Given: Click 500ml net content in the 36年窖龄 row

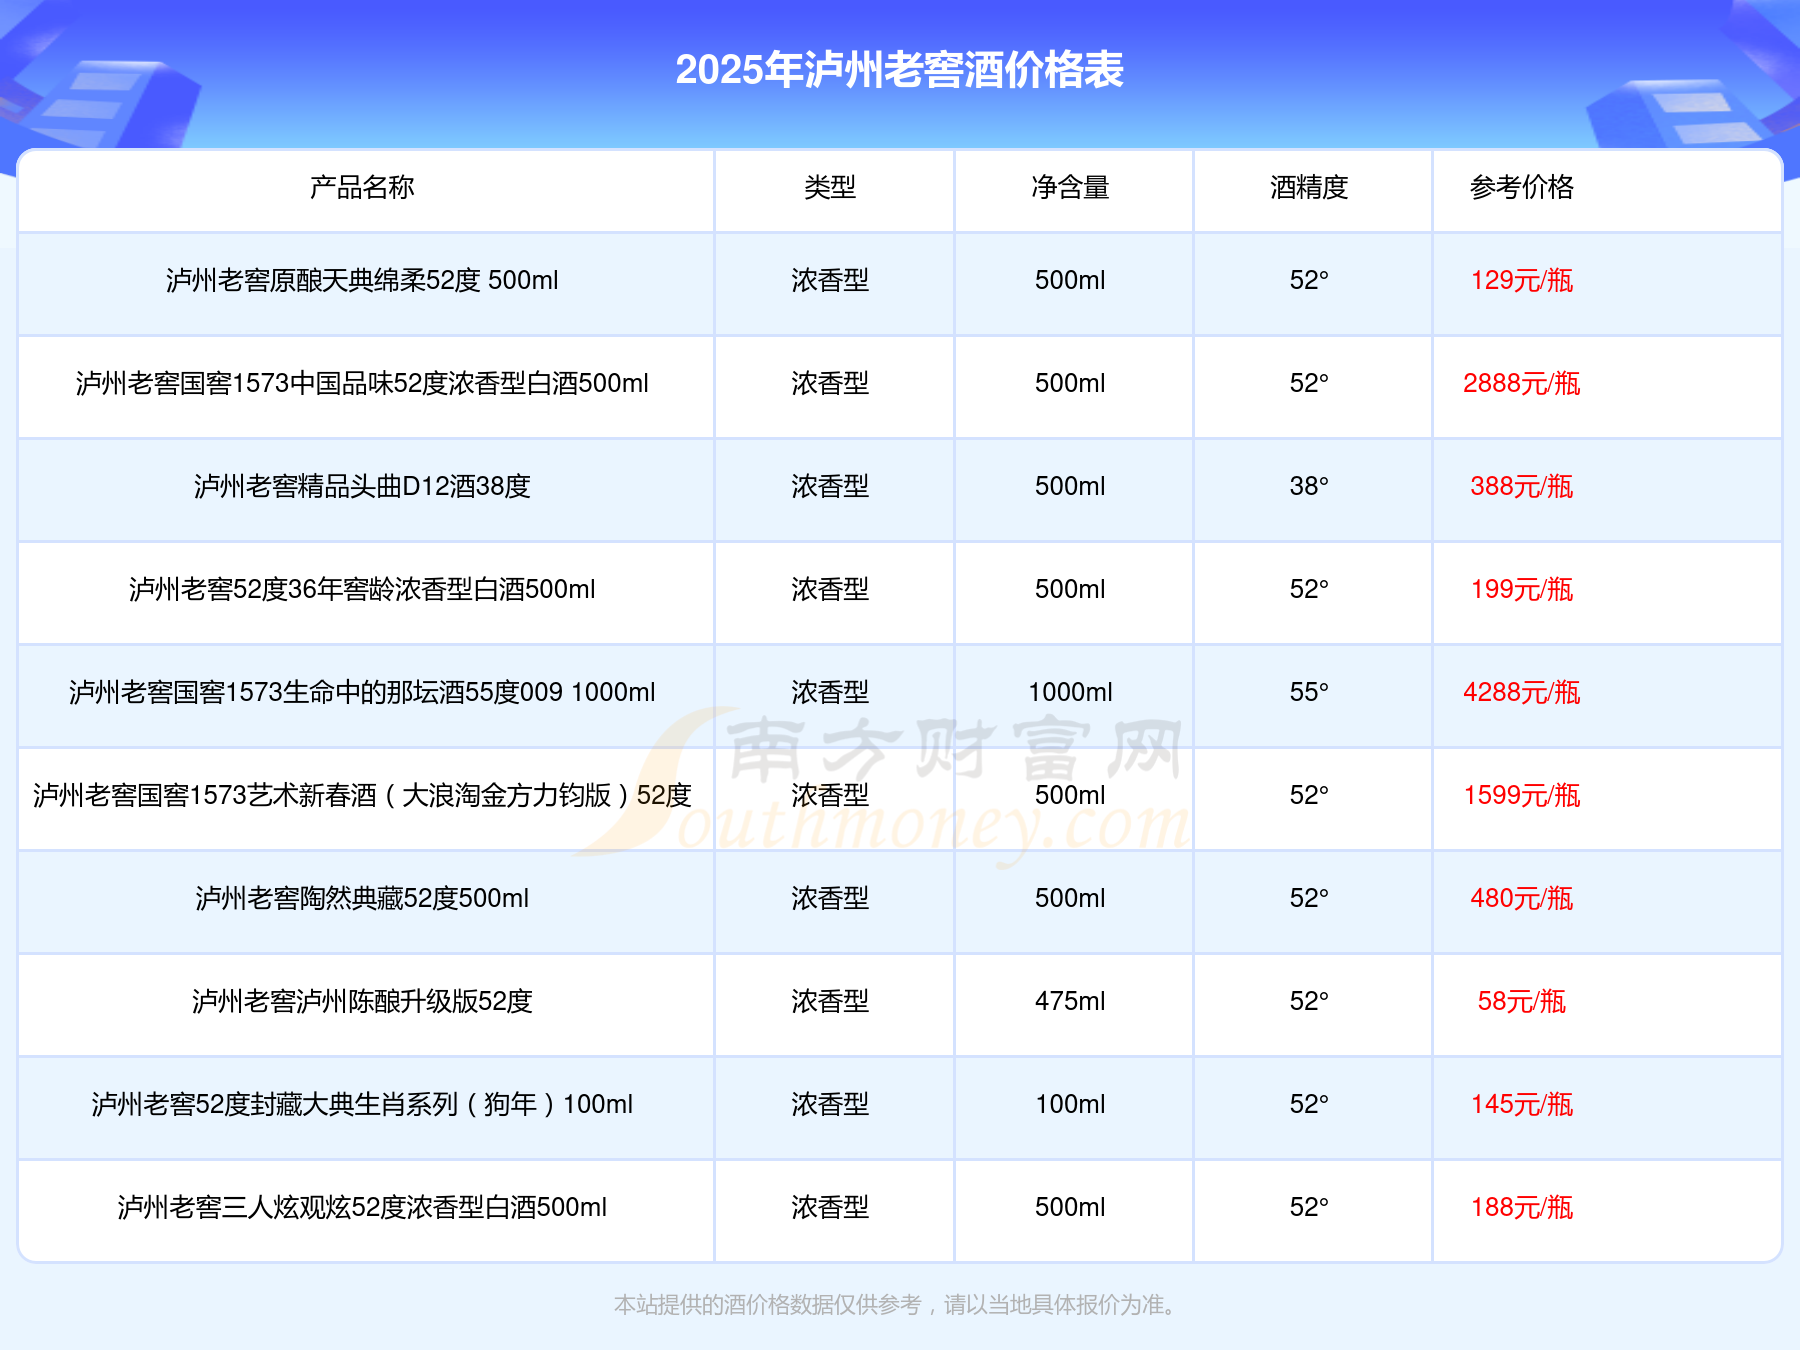Looking at the screenshot, I should pos(1070,589).
